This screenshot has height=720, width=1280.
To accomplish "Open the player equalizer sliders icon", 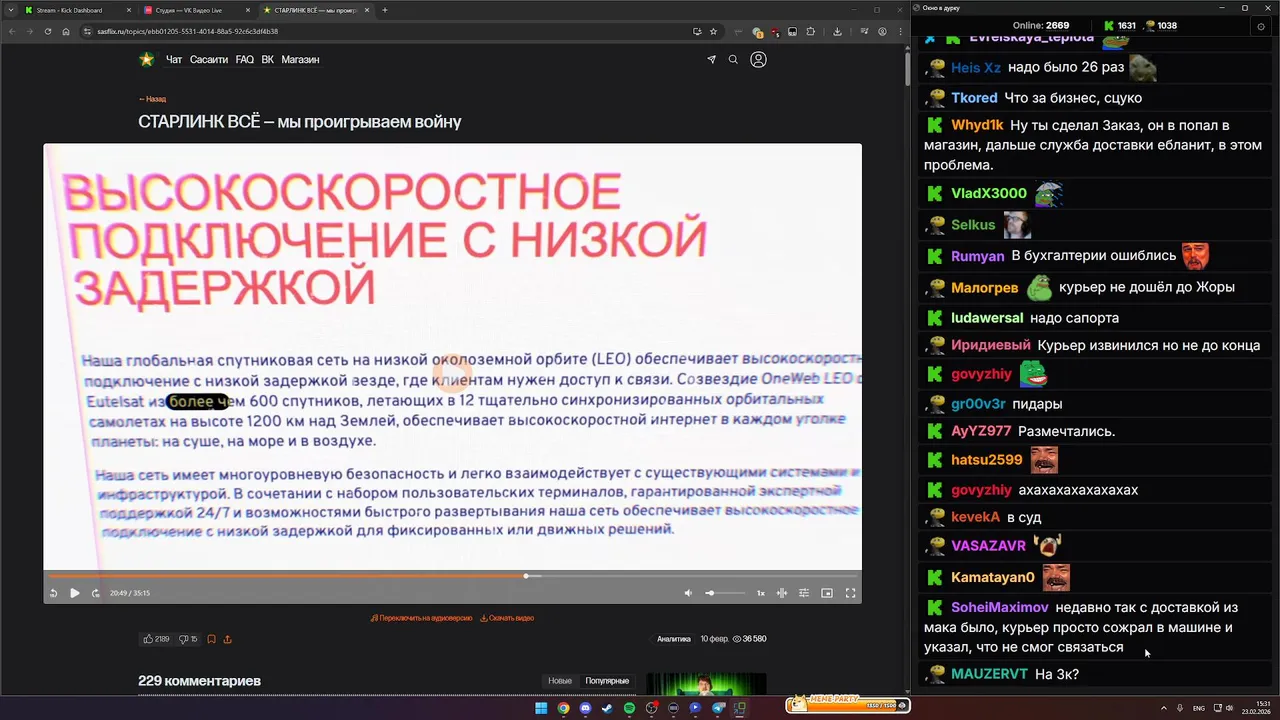I will click(804, 593).
